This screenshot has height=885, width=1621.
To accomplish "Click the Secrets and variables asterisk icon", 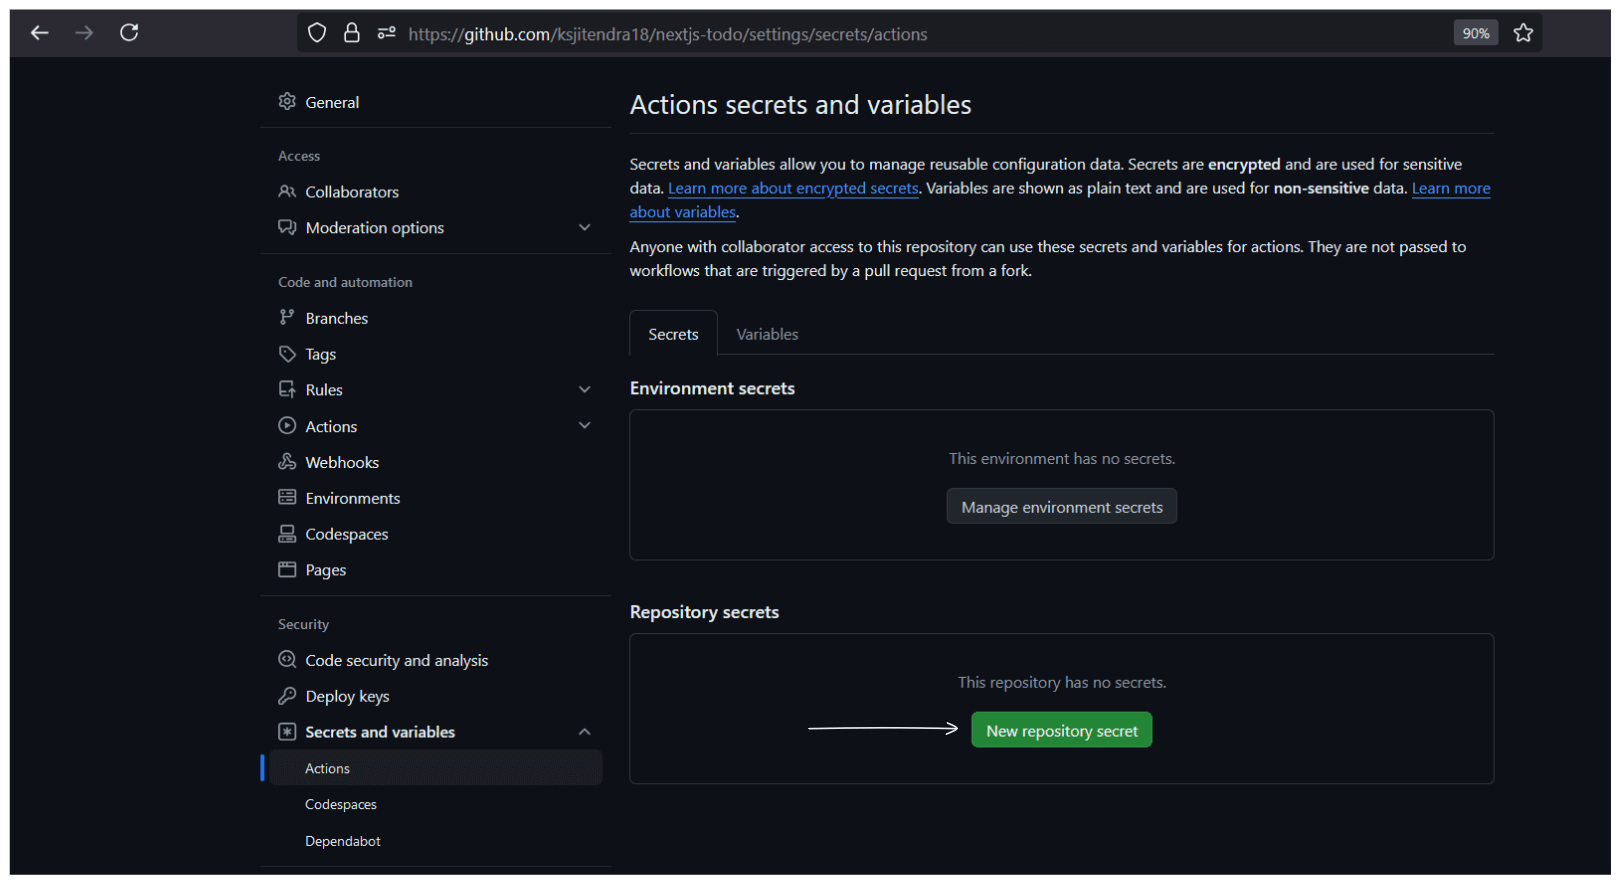I will (x=287, y=731).
